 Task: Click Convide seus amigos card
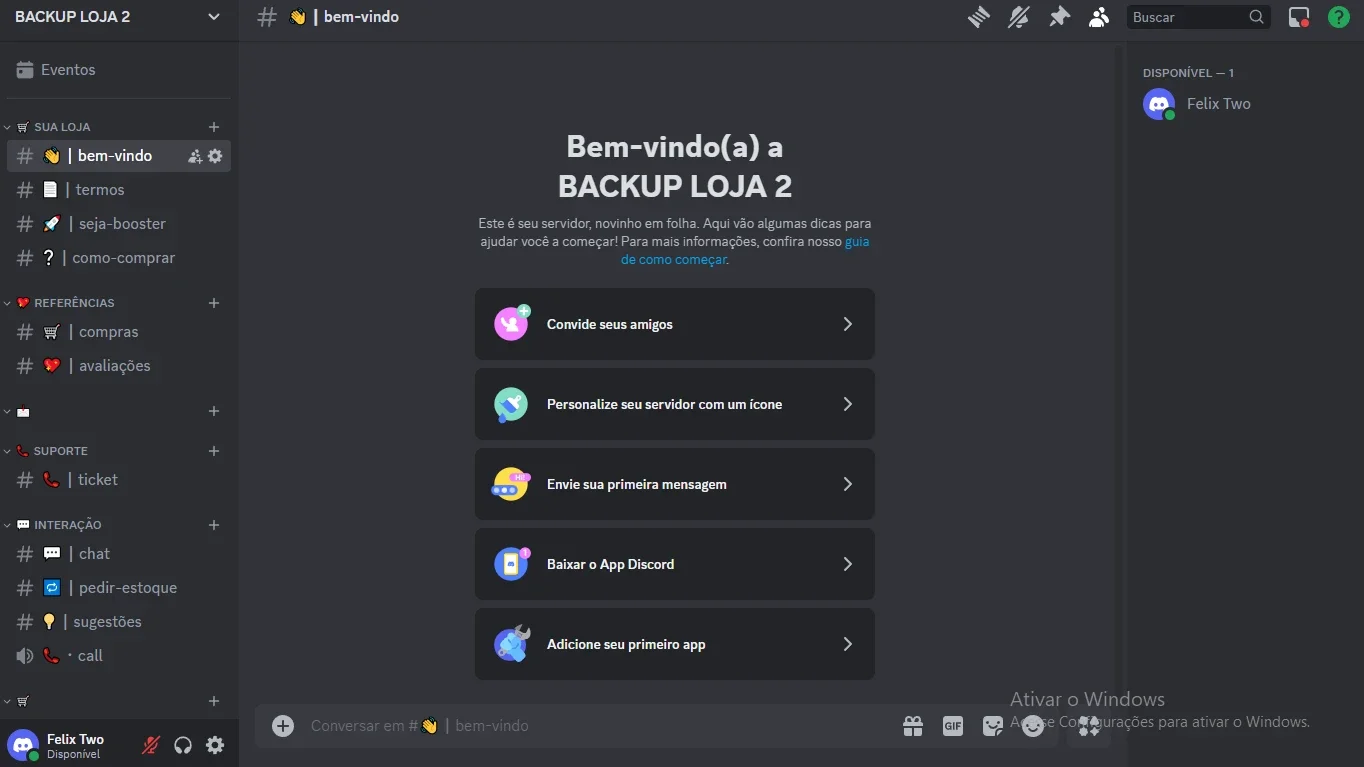(x=675, y=324)
